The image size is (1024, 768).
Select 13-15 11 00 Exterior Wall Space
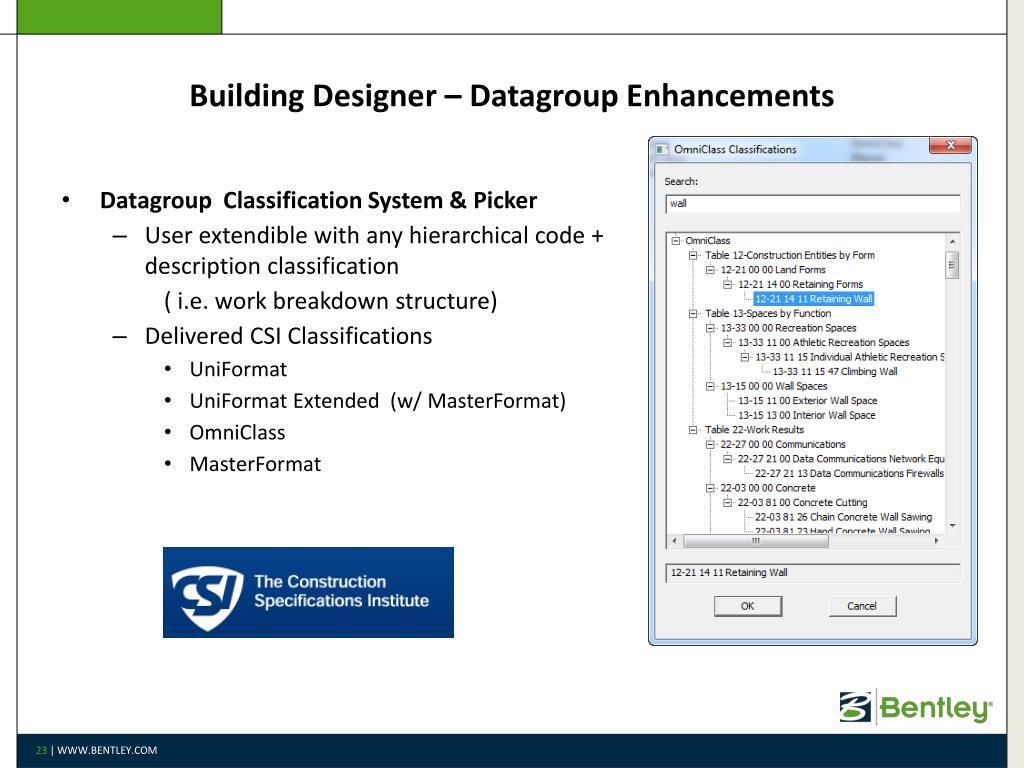pos(808,400)
